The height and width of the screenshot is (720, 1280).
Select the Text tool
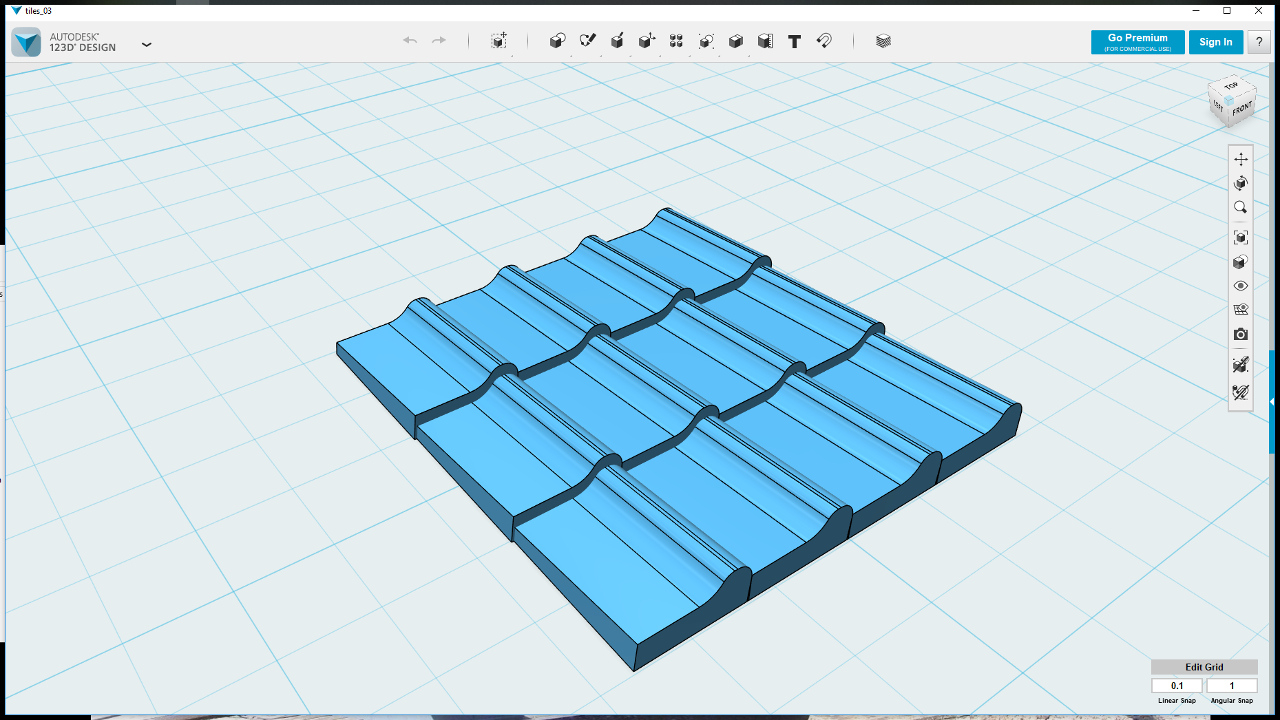(795, 41)
